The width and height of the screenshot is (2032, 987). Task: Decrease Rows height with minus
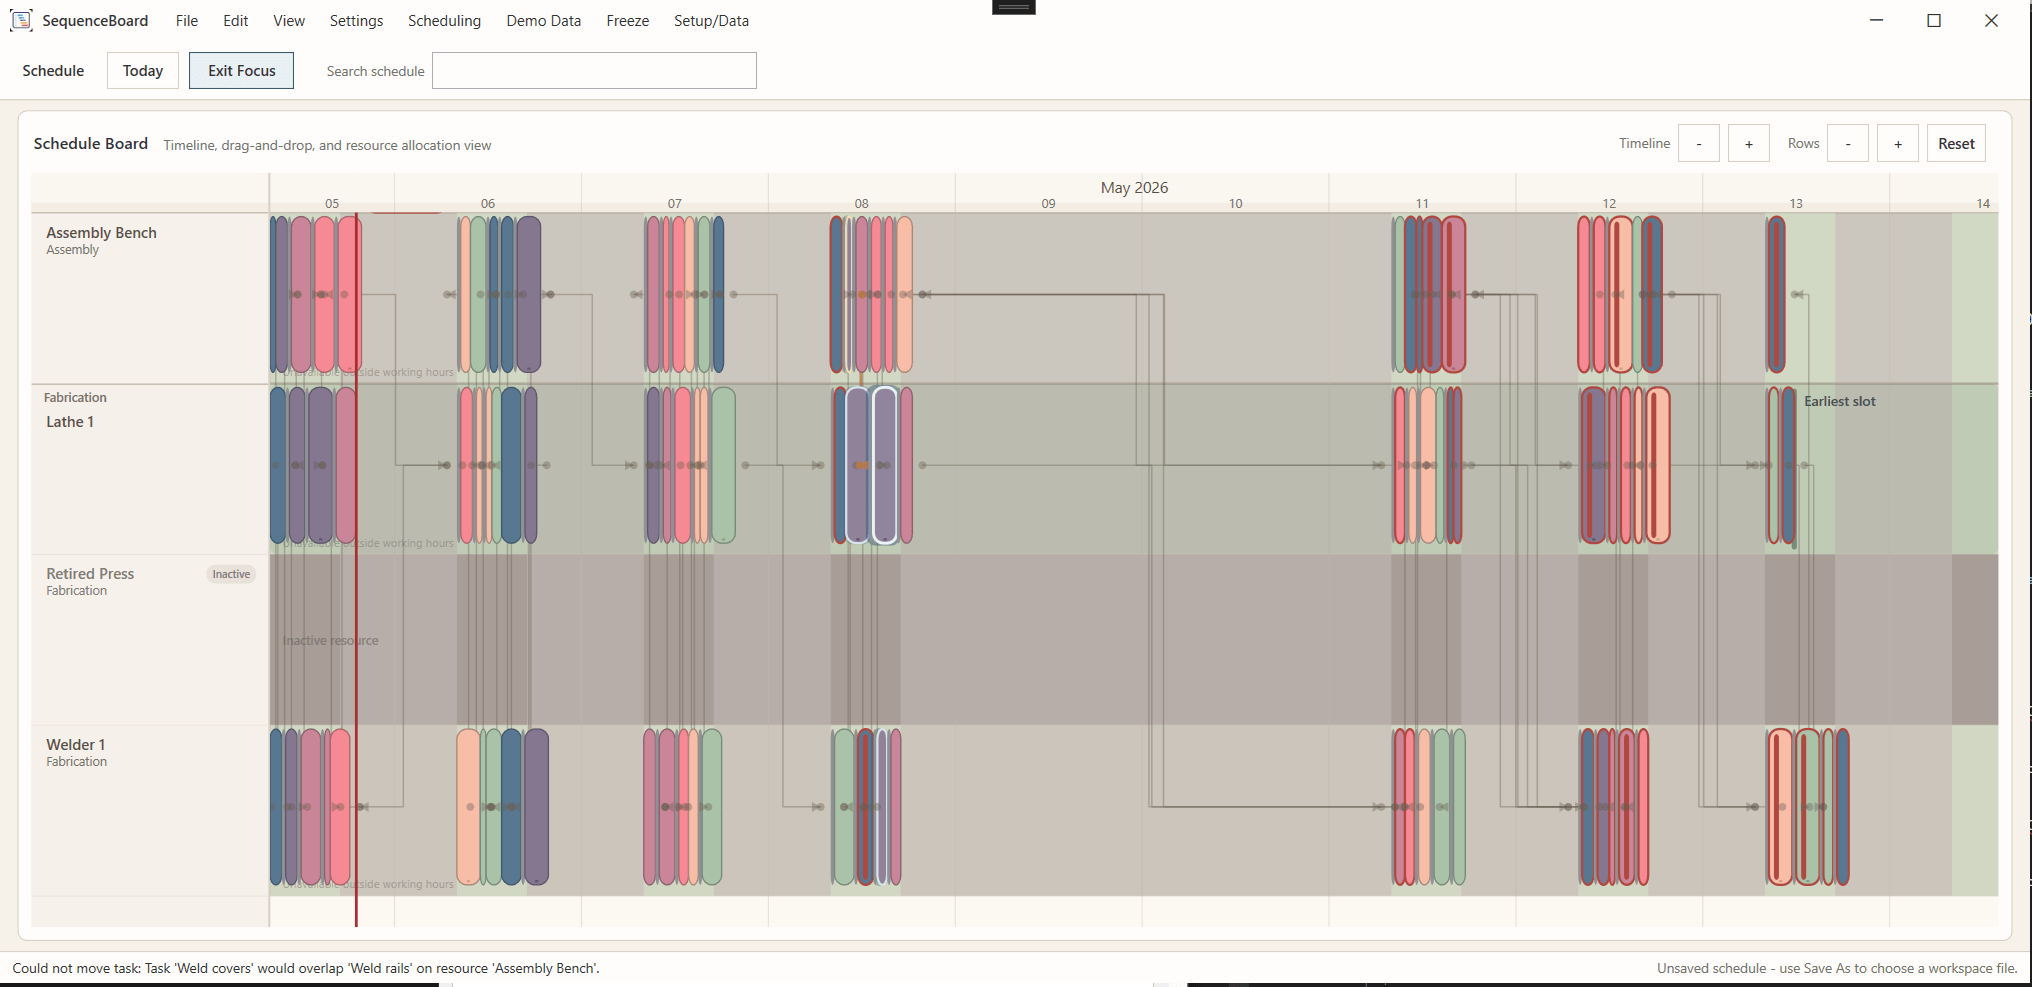pyautogui.click(x=1848, y=144)
